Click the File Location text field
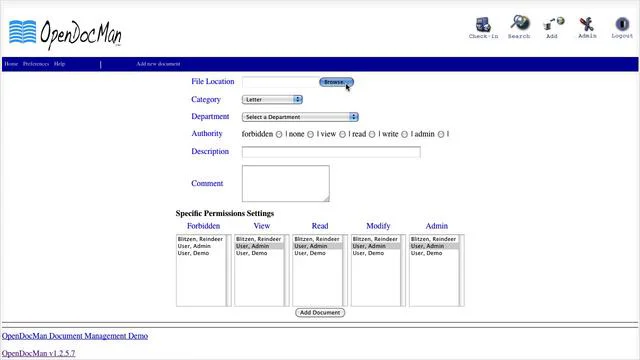 point(280,82)
